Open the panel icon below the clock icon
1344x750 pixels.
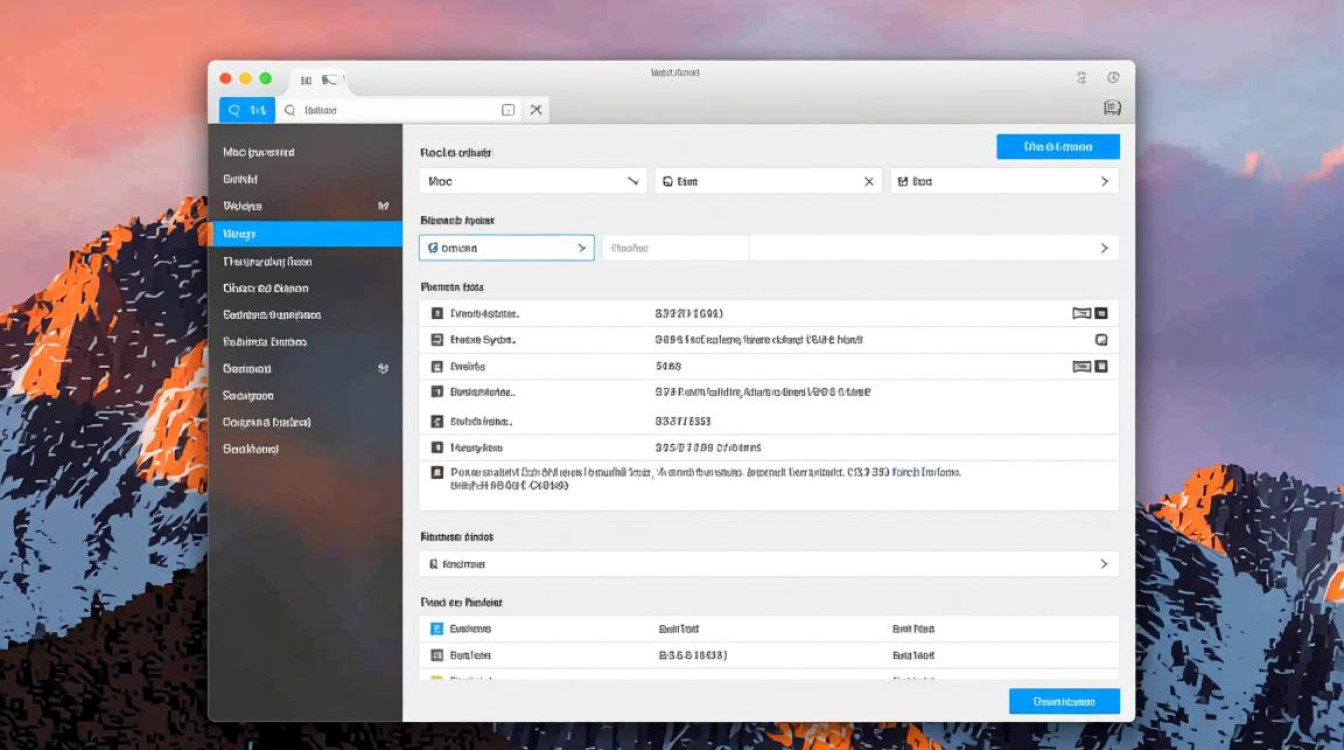click(x=1112, y=108)
